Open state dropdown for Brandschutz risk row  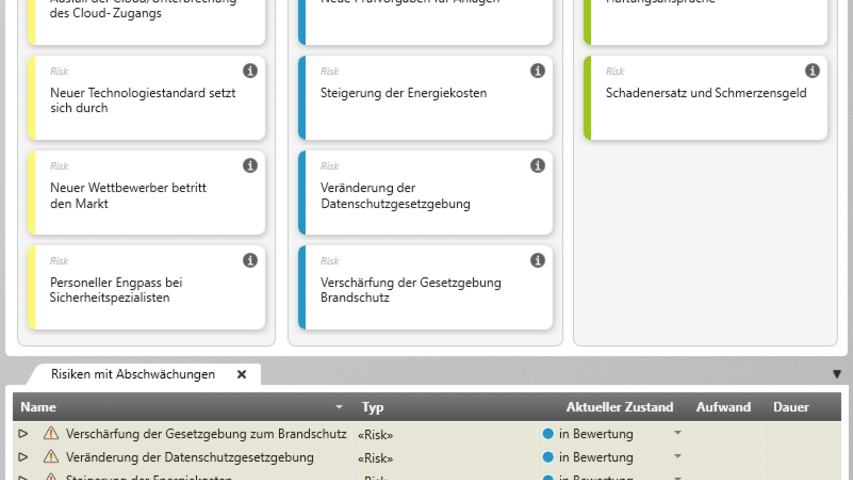(677, 434)
